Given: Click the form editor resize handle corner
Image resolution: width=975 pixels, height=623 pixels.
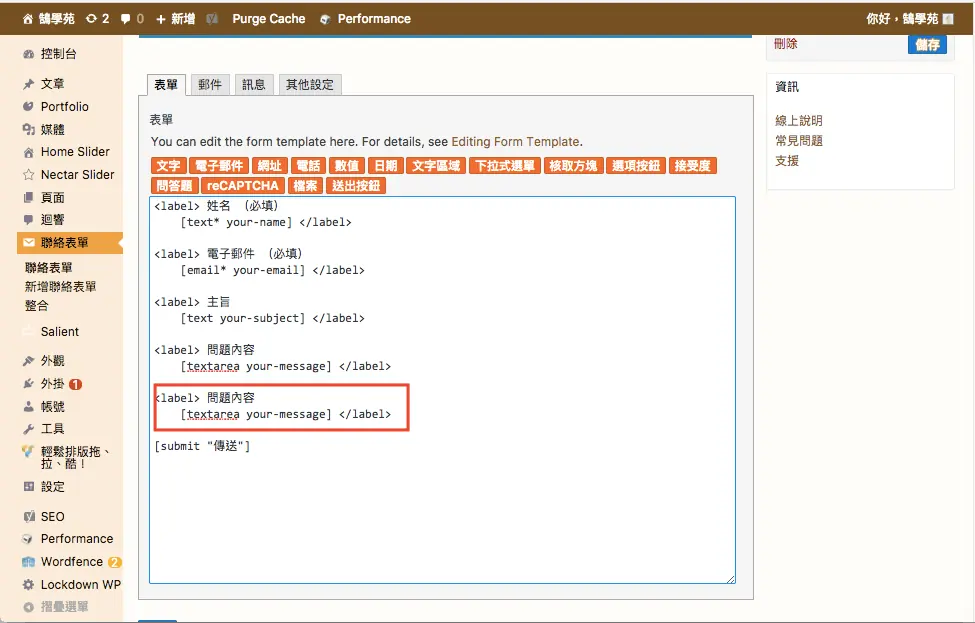Looking at the screenshot, I should (731, 579).
